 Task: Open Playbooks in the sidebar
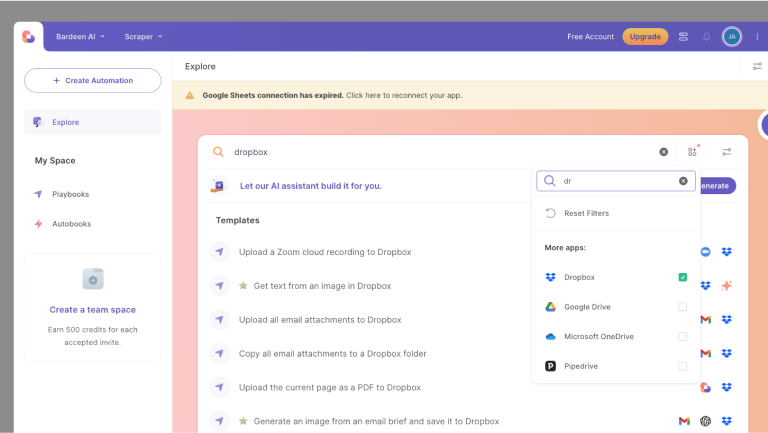tap(70, 194)
